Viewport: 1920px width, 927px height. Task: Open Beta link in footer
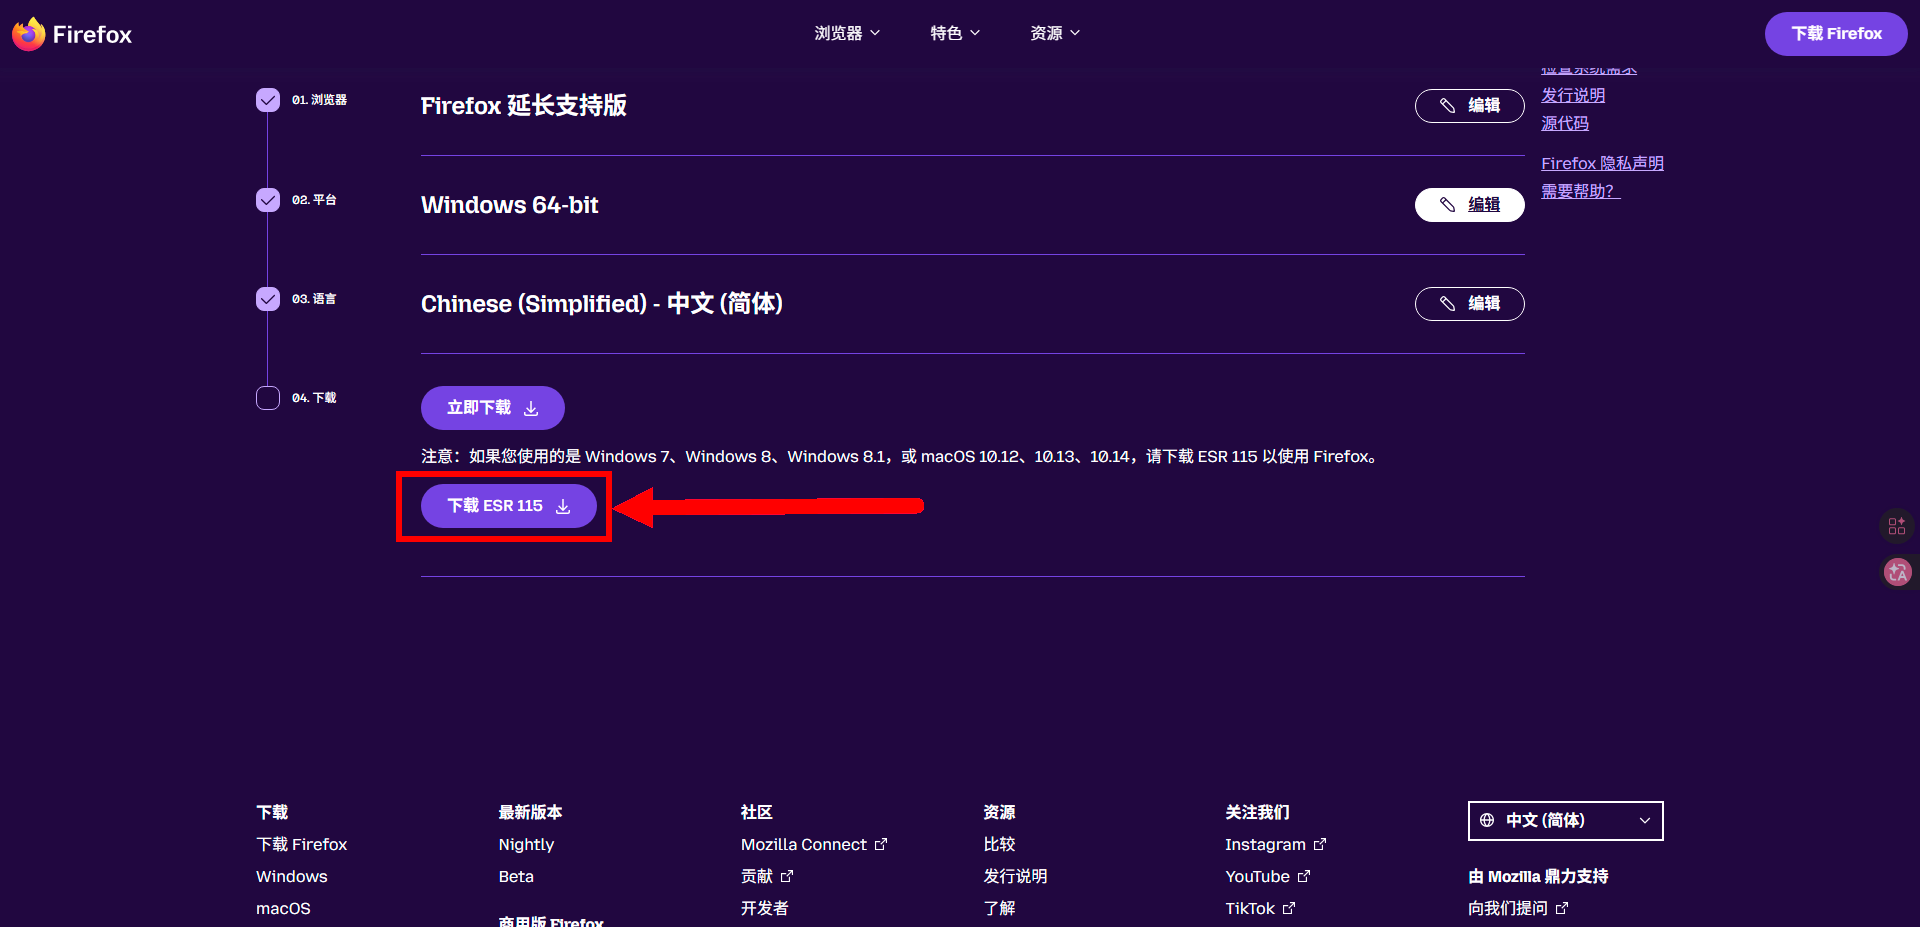(x=516, y=876)
